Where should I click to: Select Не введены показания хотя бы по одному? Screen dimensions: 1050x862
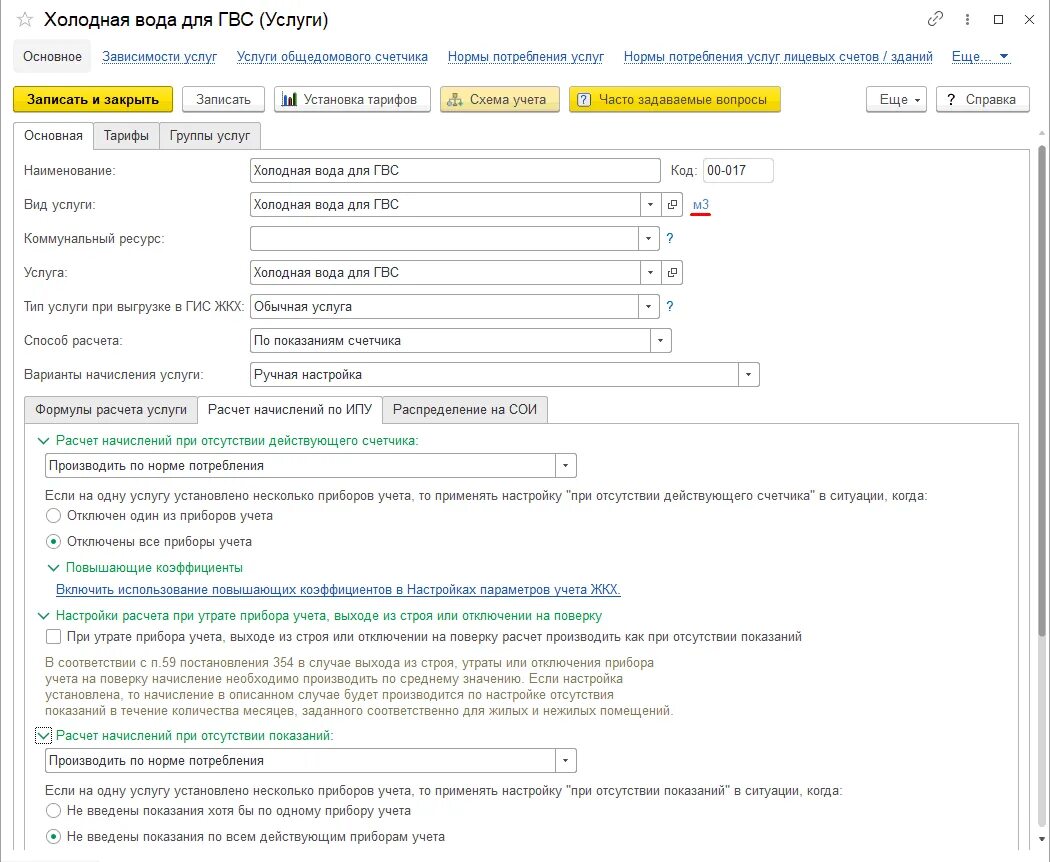click(53, 810)
